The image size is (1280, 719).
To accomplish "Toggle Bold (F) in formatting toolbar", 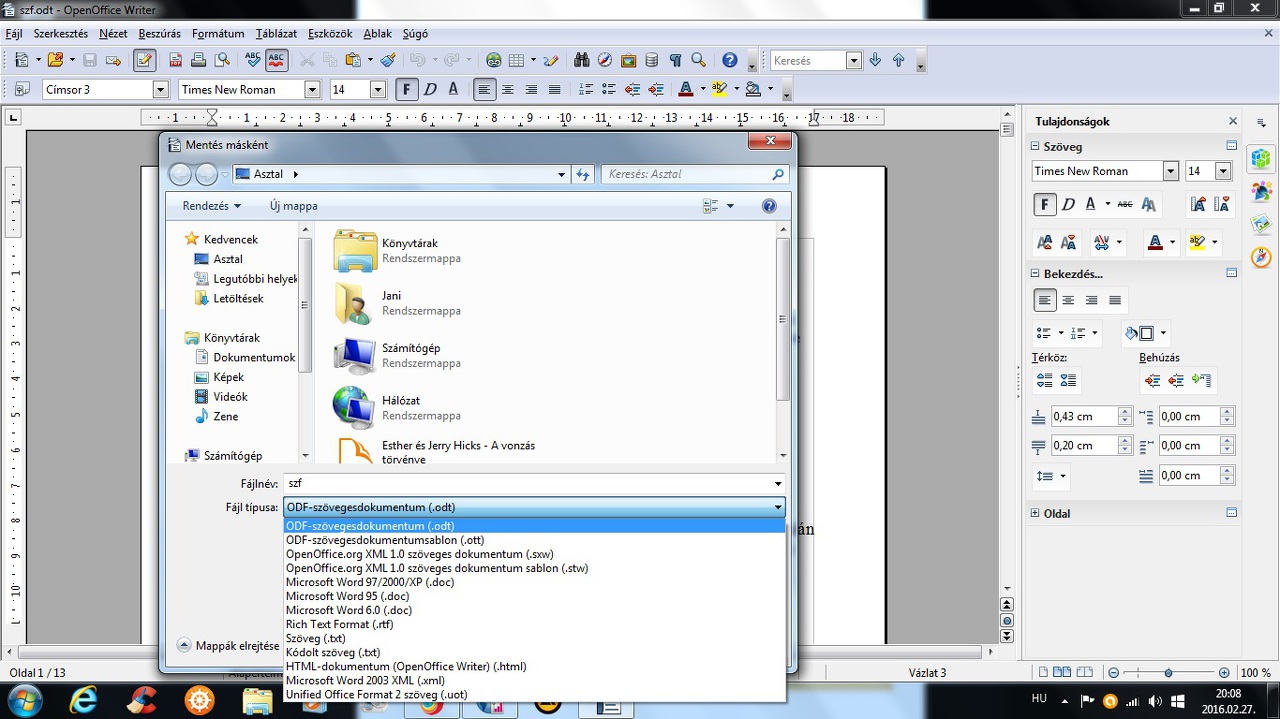I will (x=406, y=89).
